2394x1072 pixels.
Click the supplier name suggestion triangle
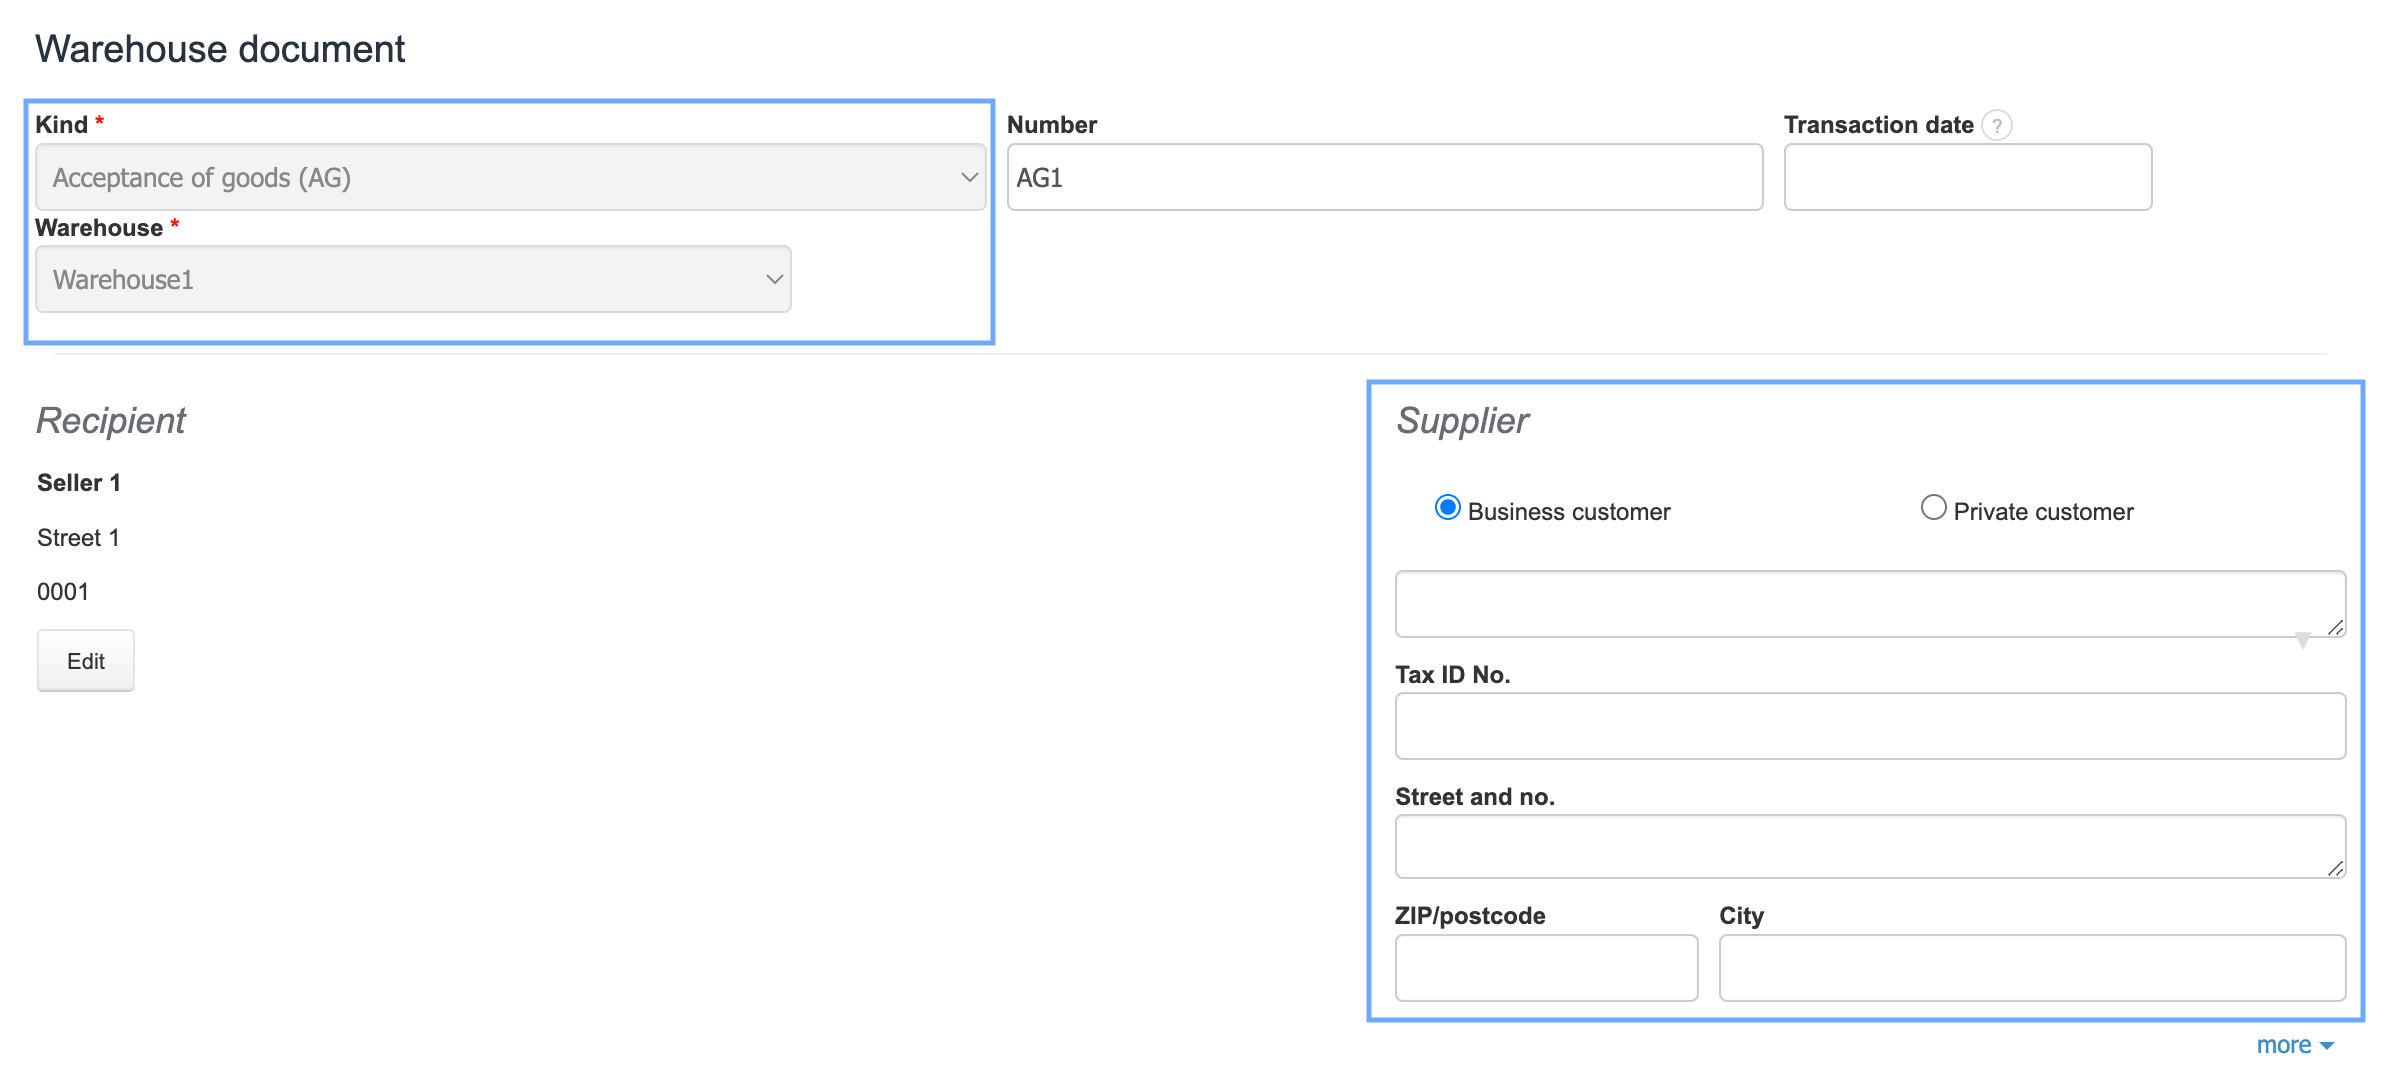(x=2302, y=640)
